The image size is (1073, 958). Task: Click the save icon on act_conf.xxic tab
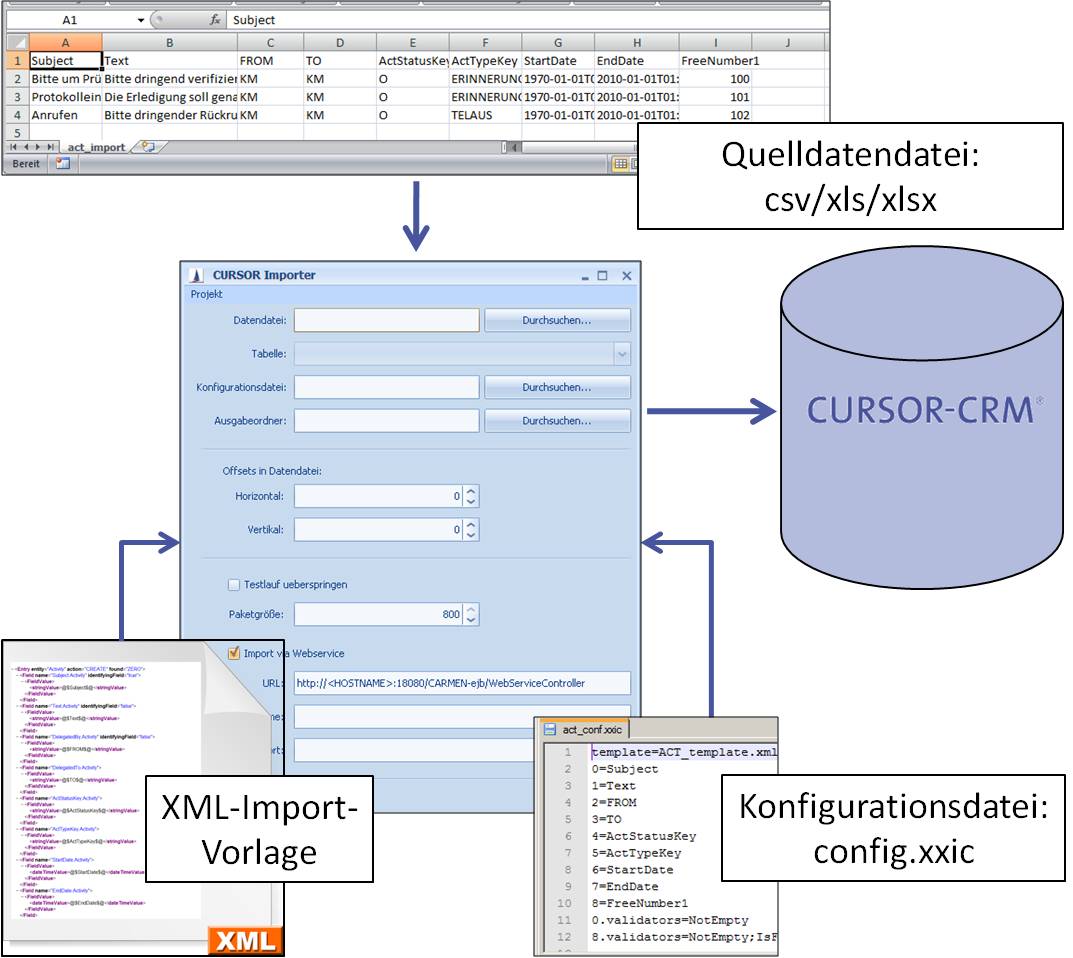(x=549, y=729)
